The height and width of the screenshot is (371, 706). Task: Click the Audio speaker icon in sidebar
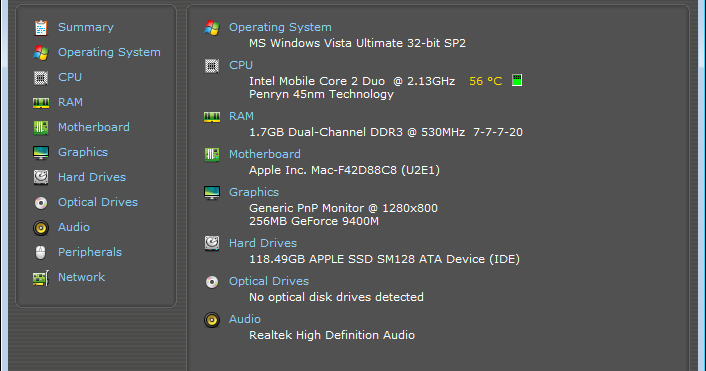click(x=41, y=228)
